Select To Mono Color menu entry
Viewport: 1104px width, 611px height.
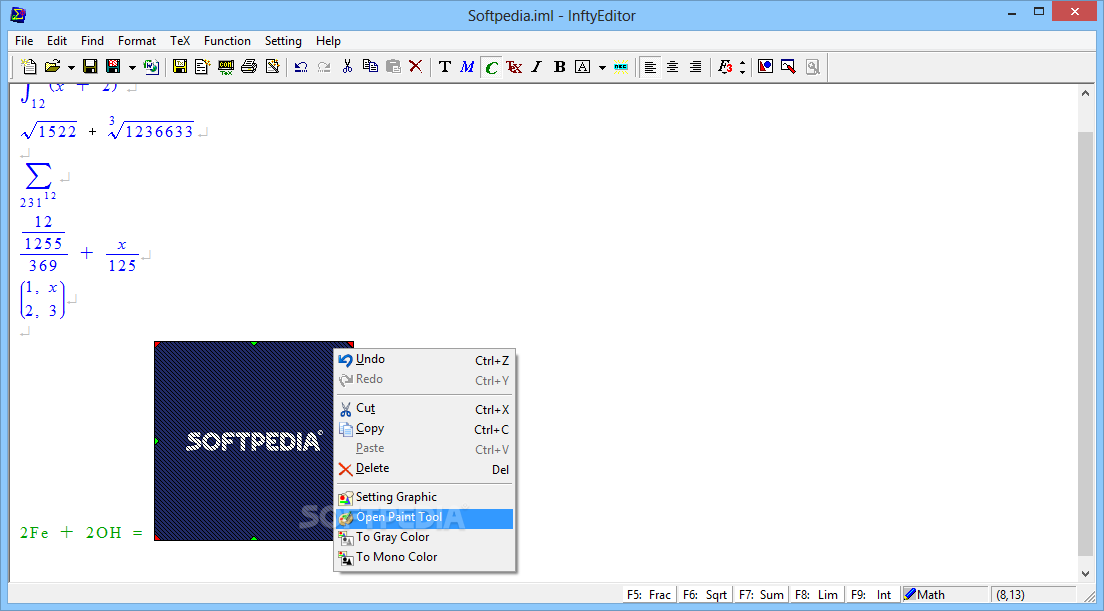(425, 558)
